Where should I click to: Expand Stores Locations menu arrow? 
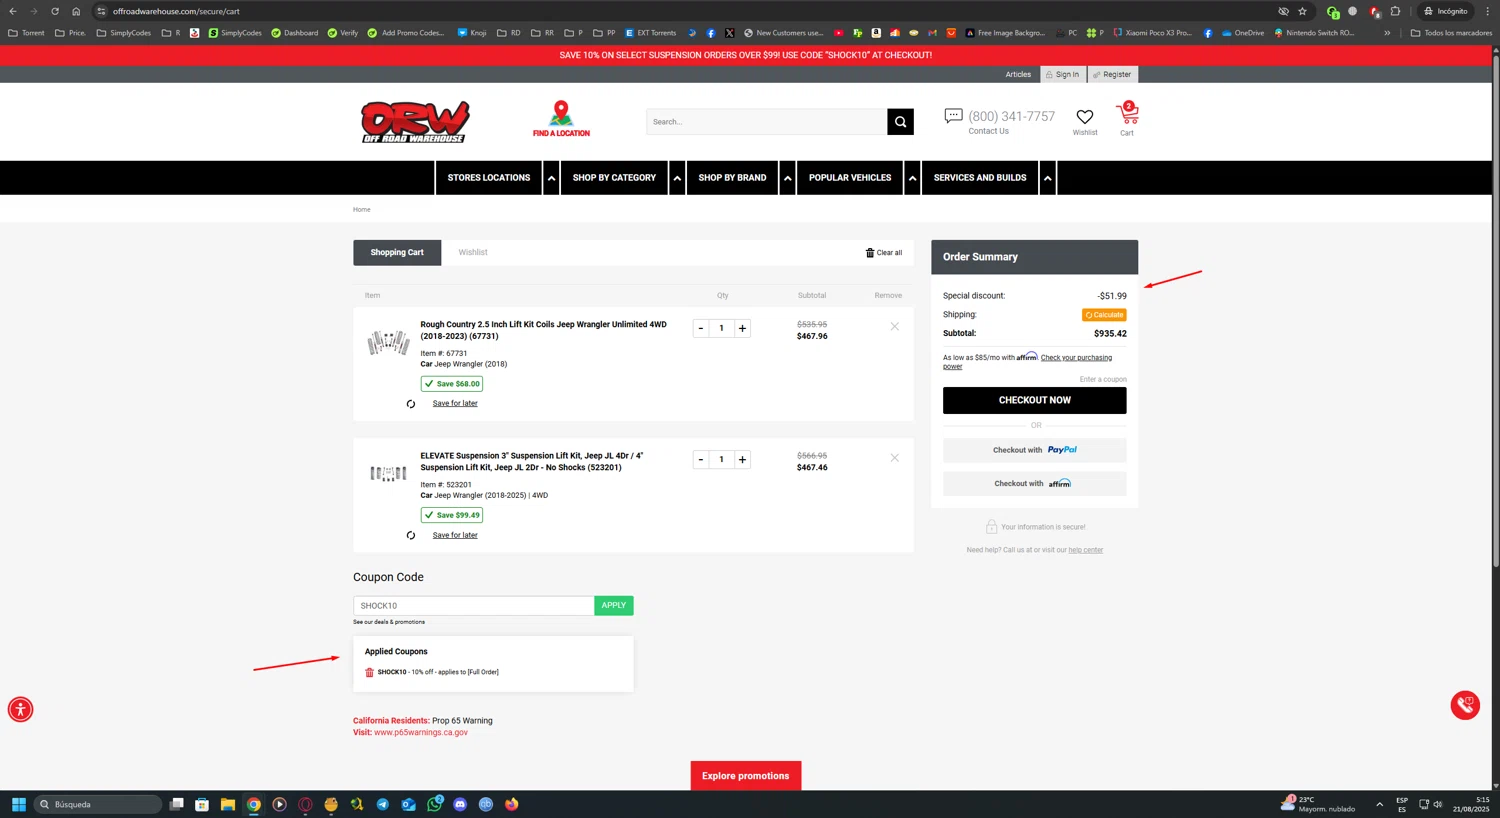point(551,178)
